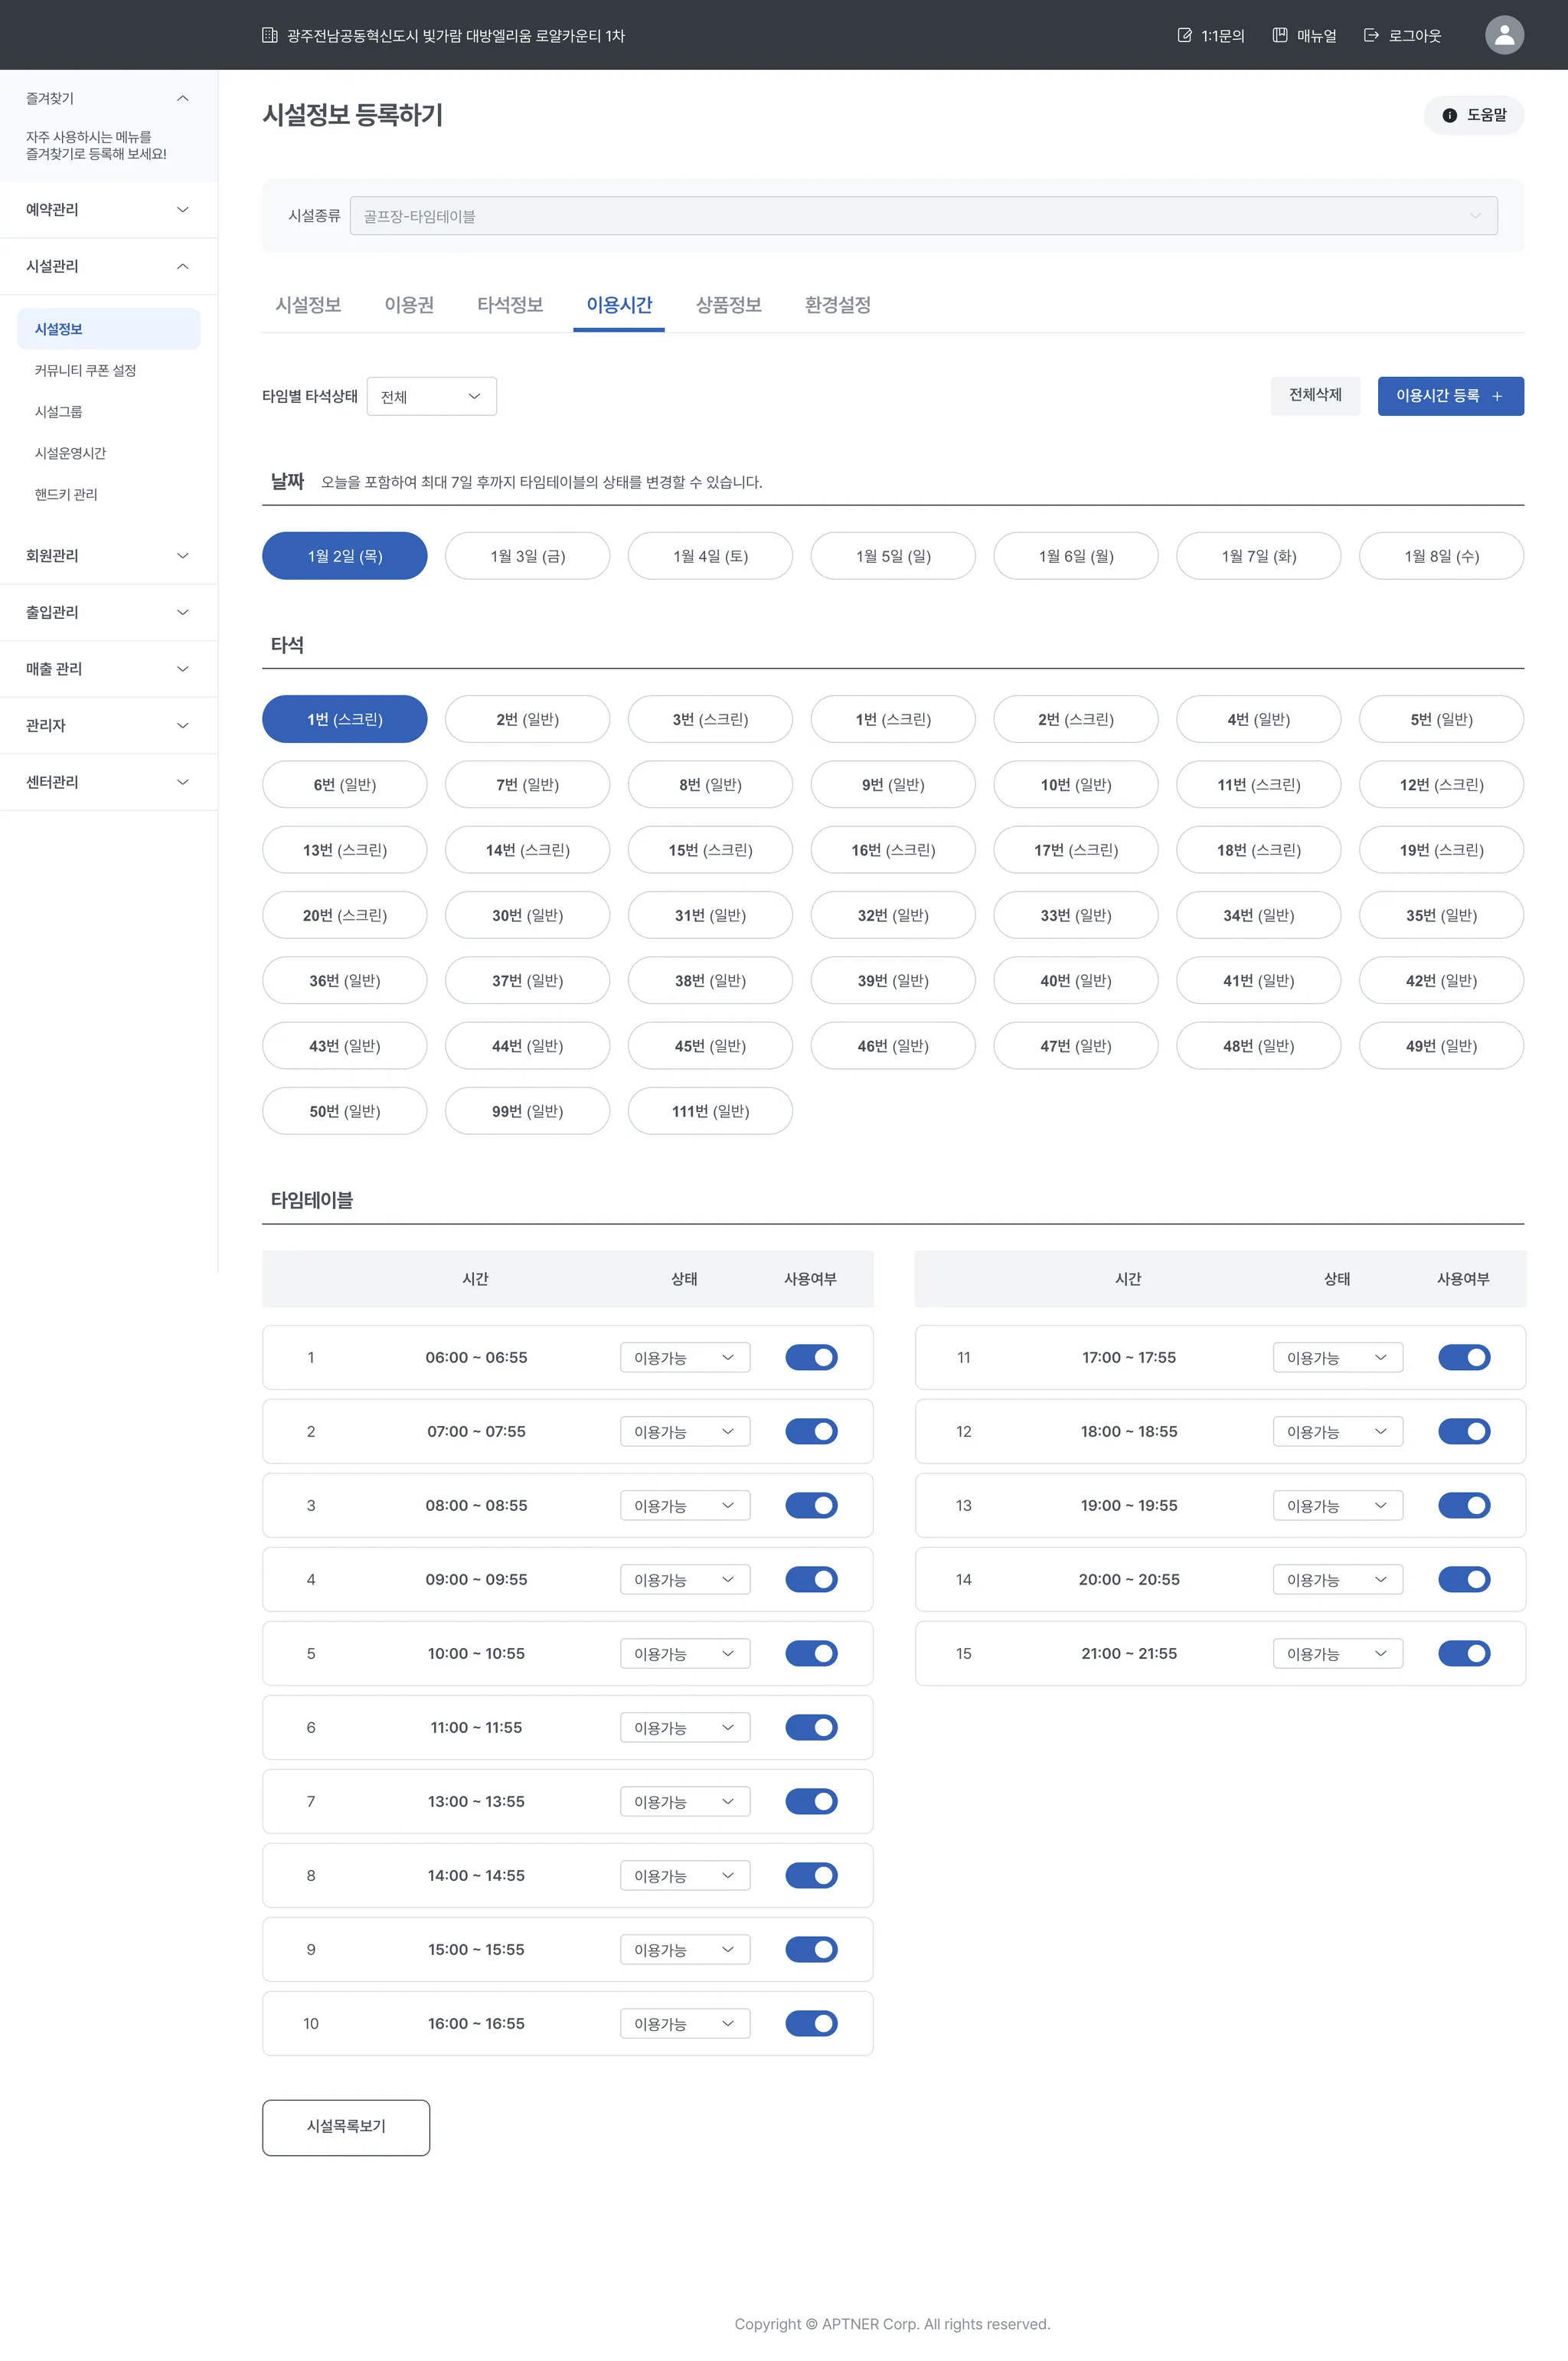The width and height of the screenshot is (1568, 2361).
Task: Select the 시설운영시간 sidebar item
Action: tap(70, 453)
